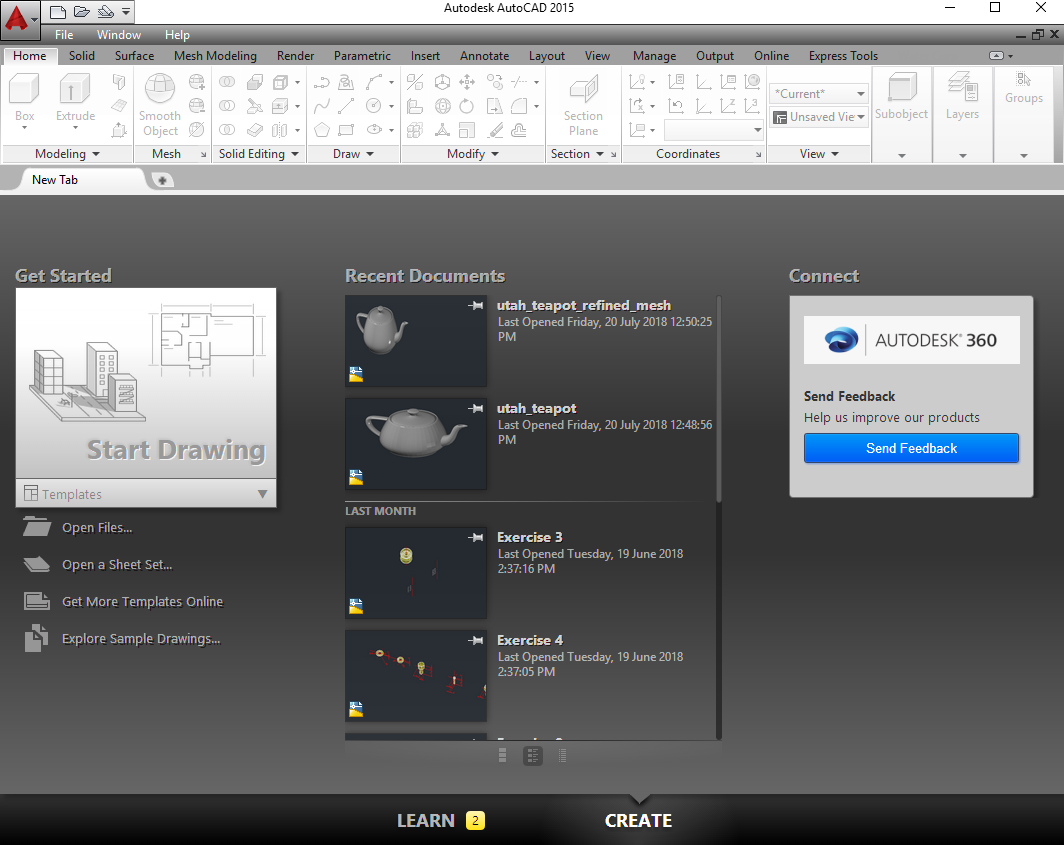Image resolution: width=1064 pixels, height=845 pixels.
Task: Open the Exercise 3 thumbnail
Action: (x=416, y=573)
